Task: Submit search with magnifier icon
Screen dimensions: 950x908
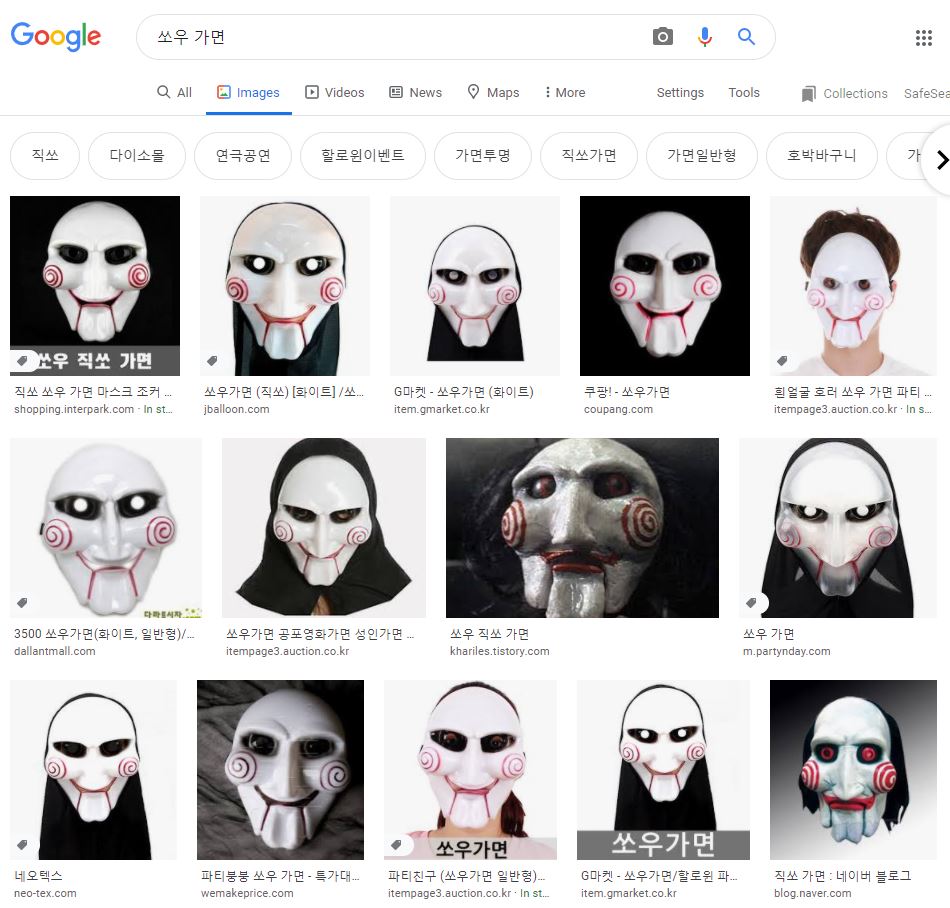Action: [x=746, y=37]
